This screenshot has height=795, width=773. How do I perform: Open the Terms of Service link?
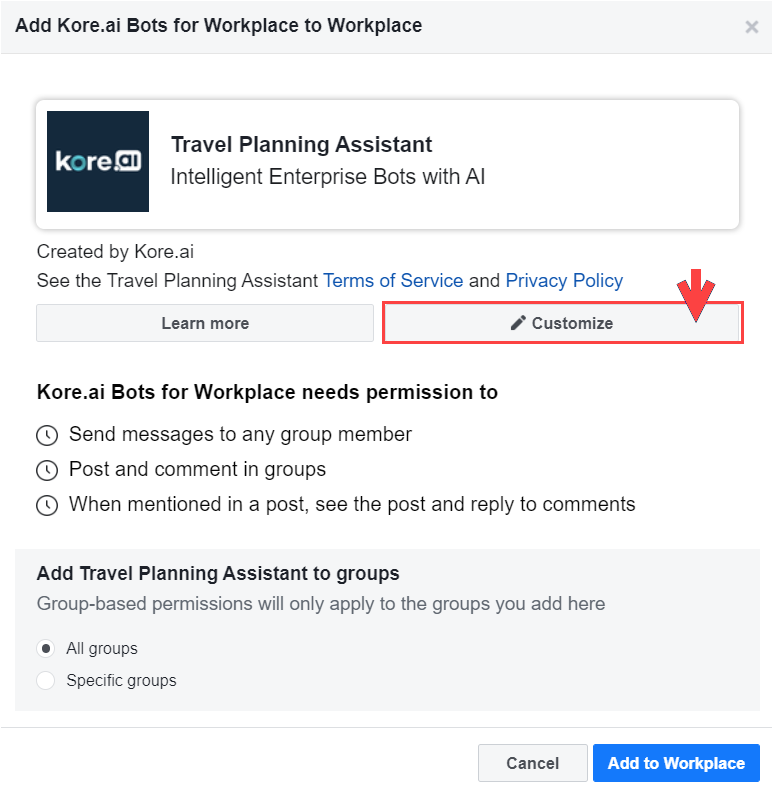tap(393, 281)
